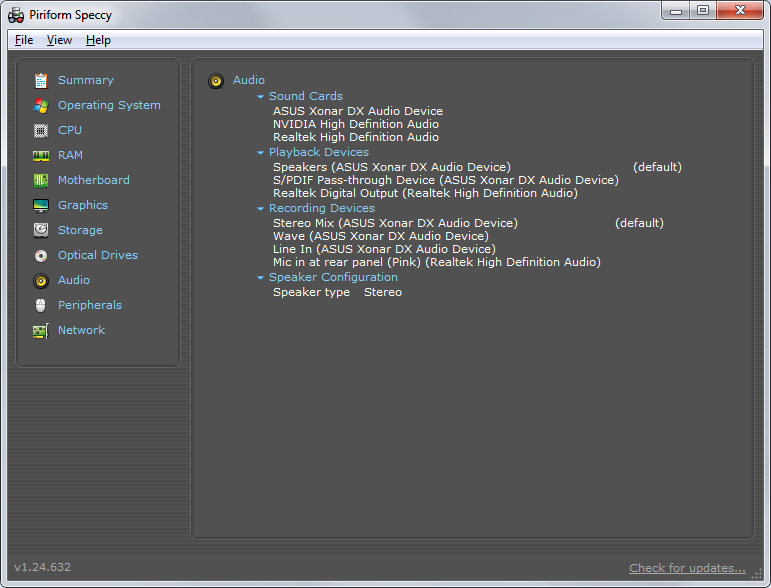Screen dimensions: 771x588
Task: Click the Check for updates link
Action: coord(687,568)
